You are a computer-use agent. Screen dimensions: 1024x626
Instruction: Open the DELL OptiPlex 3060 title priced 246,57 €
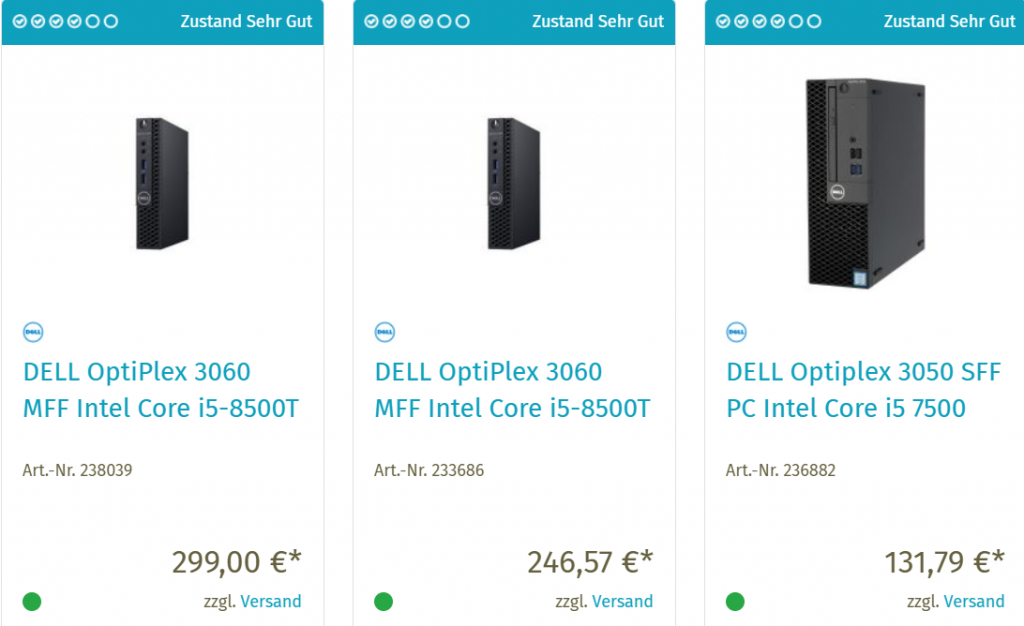[512, 390]
